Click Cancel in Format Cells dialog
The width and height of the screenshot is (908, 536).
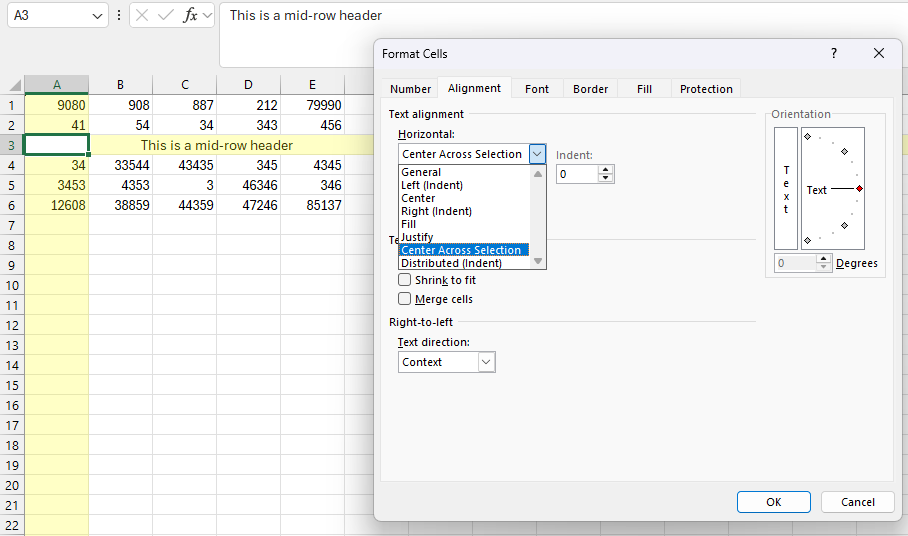858,502
